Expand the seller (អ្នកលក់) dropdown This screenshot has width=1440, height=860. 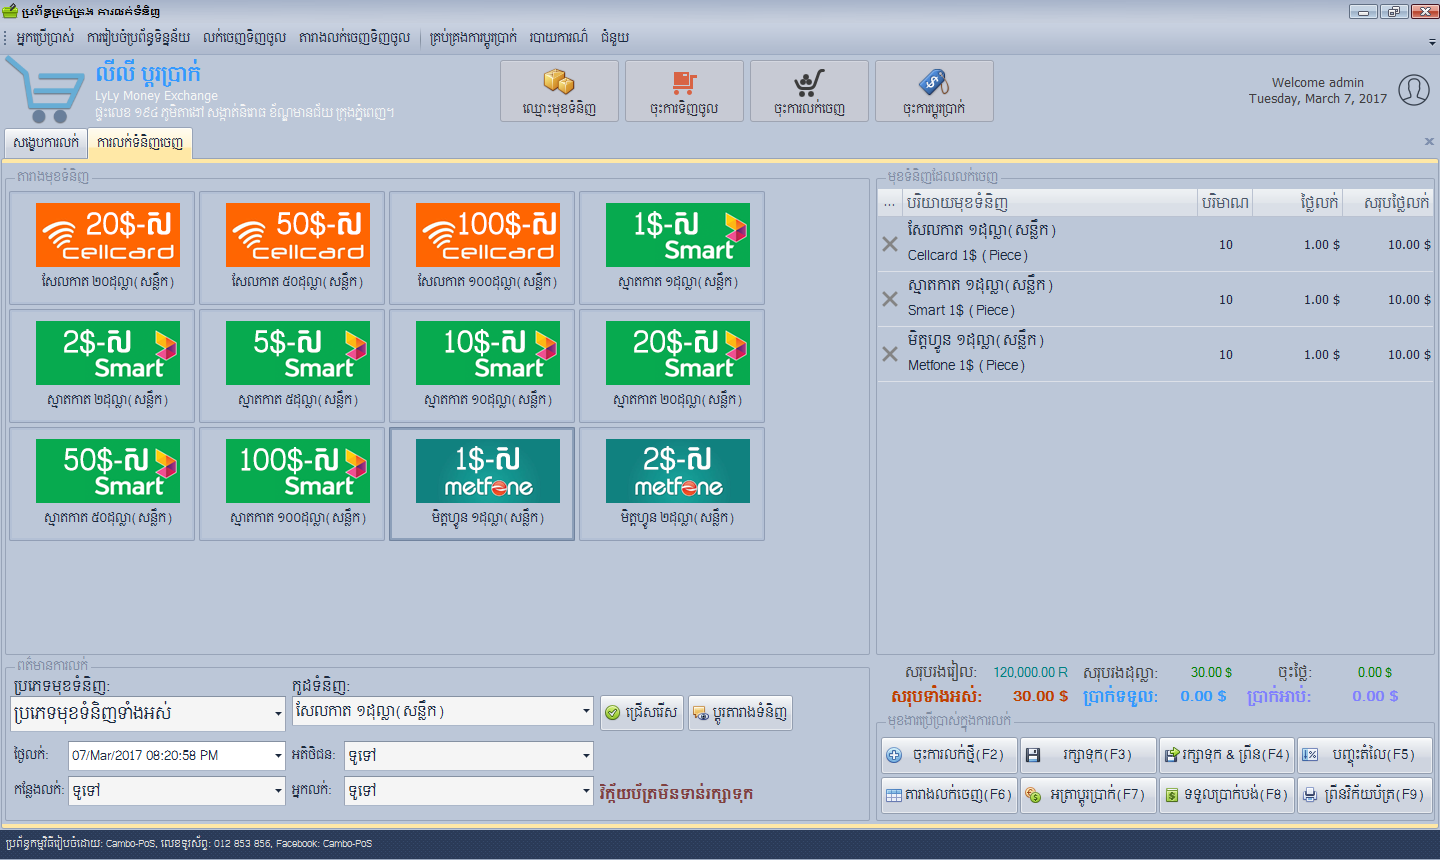[586, 791]
